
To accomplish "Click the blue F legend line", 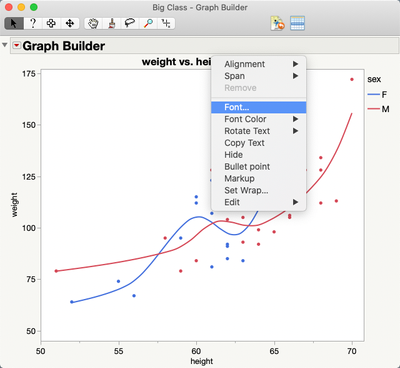I will tap(374, 95).
